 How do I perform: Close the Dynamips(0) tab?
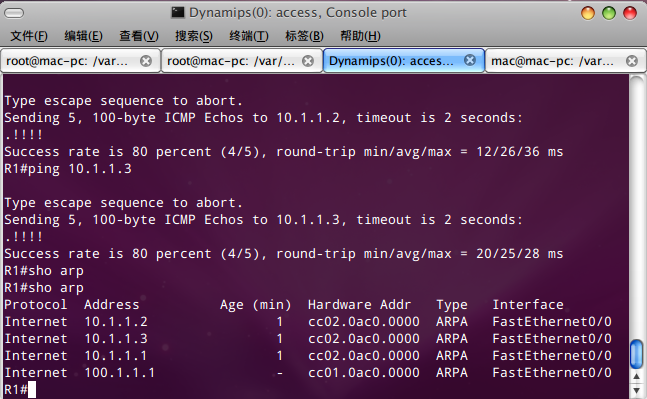(470, 60)
